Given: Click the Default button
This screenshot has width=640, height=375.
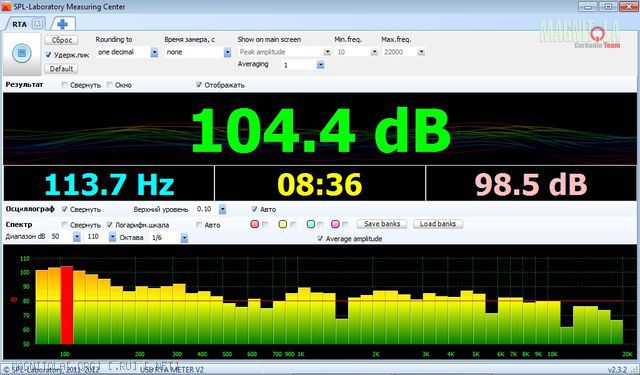Looking at the screenshot, I should 61,69.
